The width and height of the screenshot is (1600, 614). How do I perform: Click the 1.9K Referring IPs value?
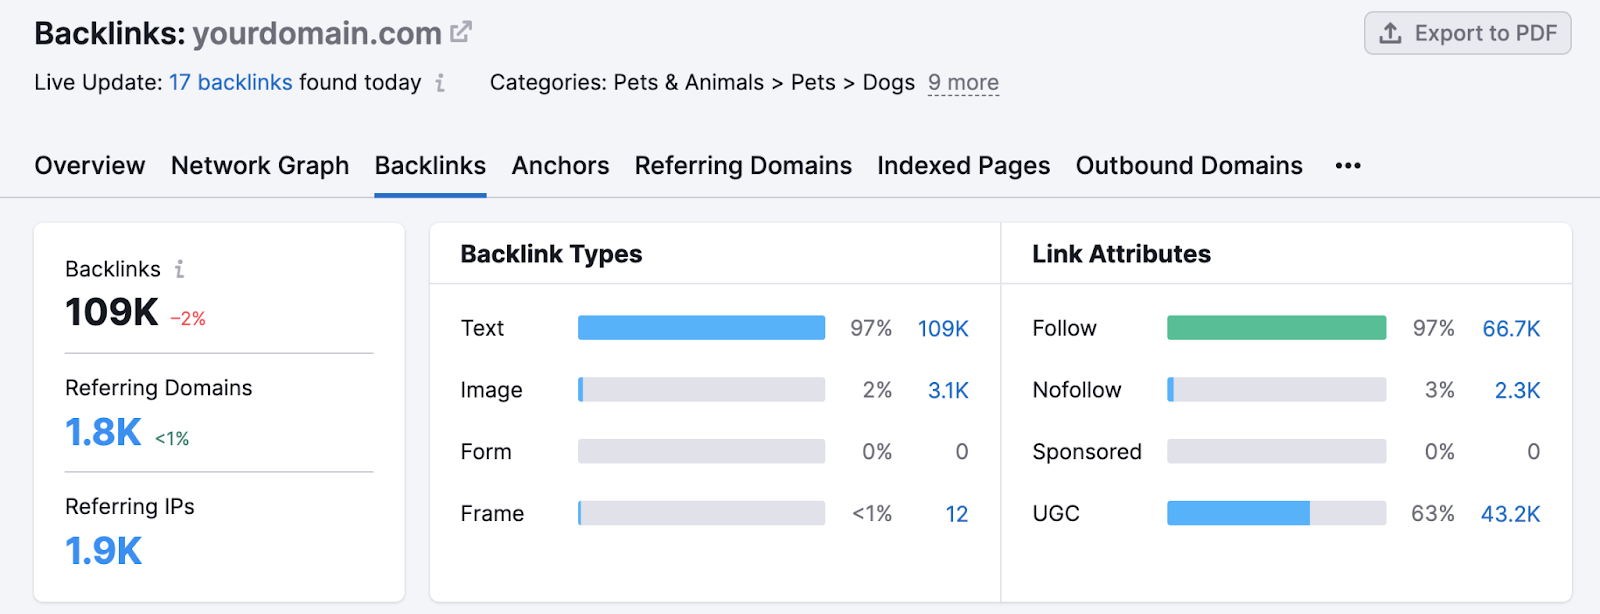pos(103,551)
